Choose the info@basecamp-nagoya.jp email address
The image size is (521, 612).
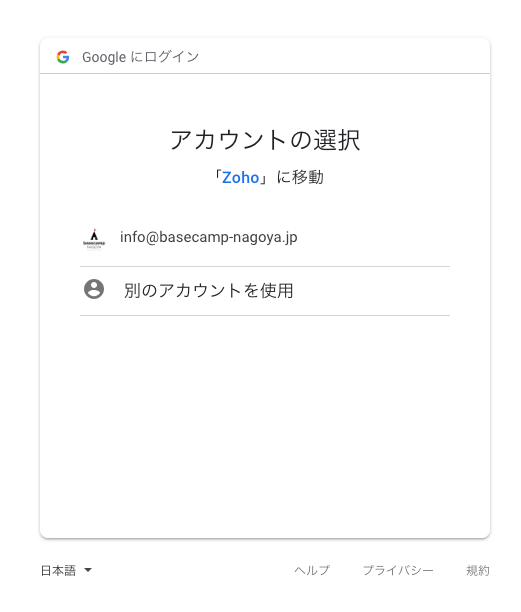point(208,237)
